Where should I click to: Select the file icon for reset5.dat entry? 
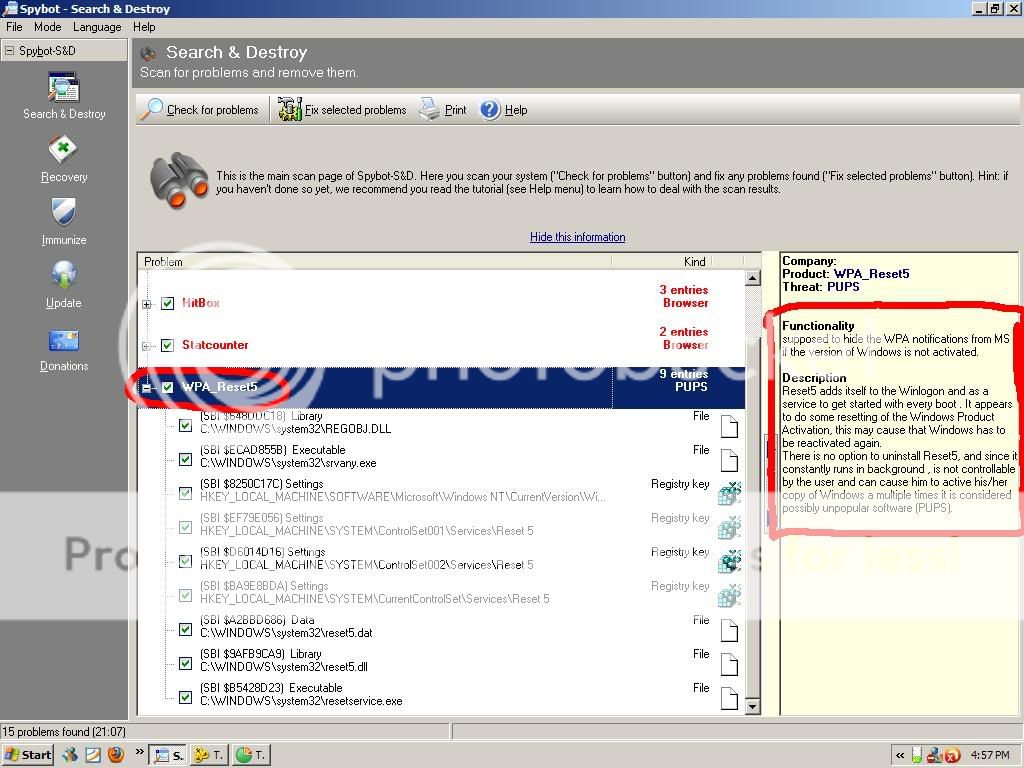pos(729,630)
